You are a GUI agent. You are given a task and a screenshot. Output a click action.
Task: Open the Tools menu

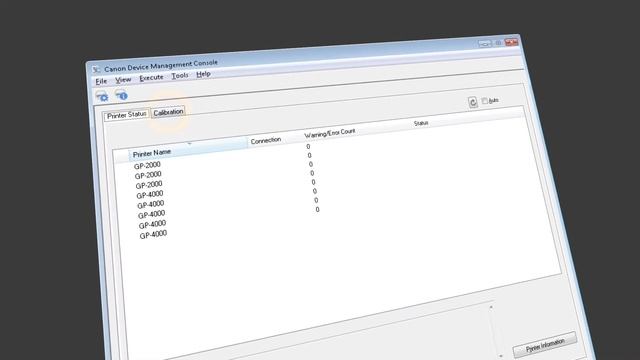180,76
